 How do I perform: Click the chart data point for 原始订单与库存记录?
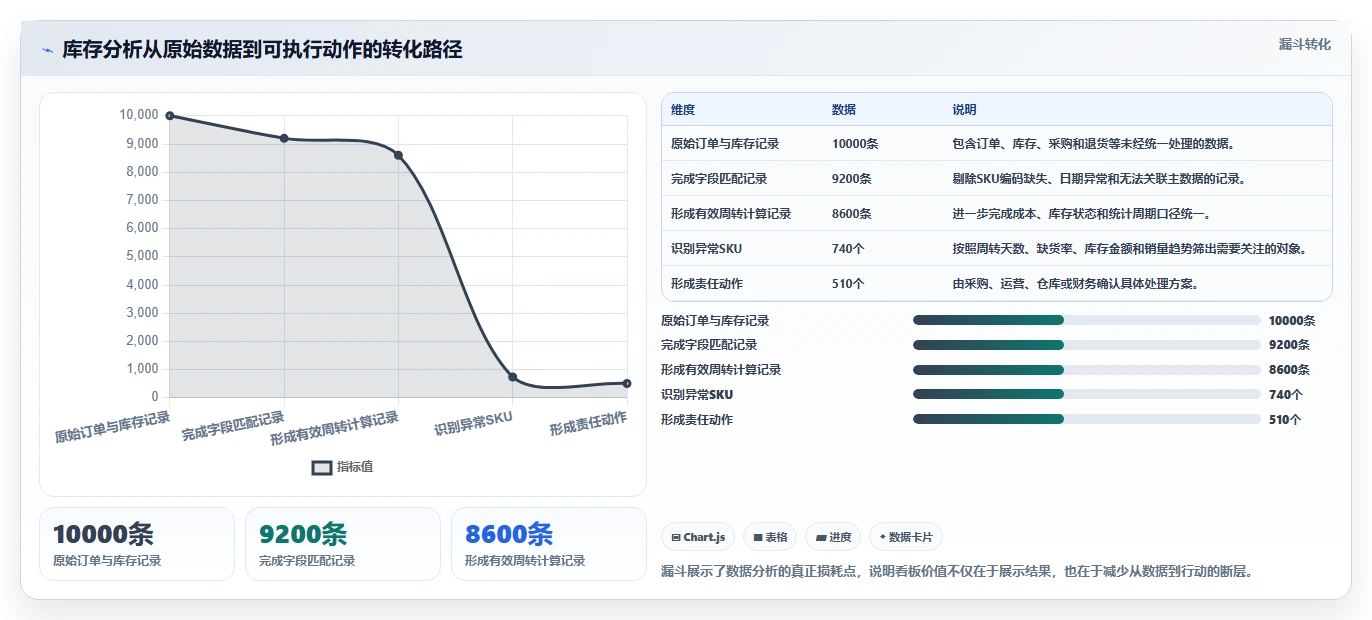click(170, 116)
